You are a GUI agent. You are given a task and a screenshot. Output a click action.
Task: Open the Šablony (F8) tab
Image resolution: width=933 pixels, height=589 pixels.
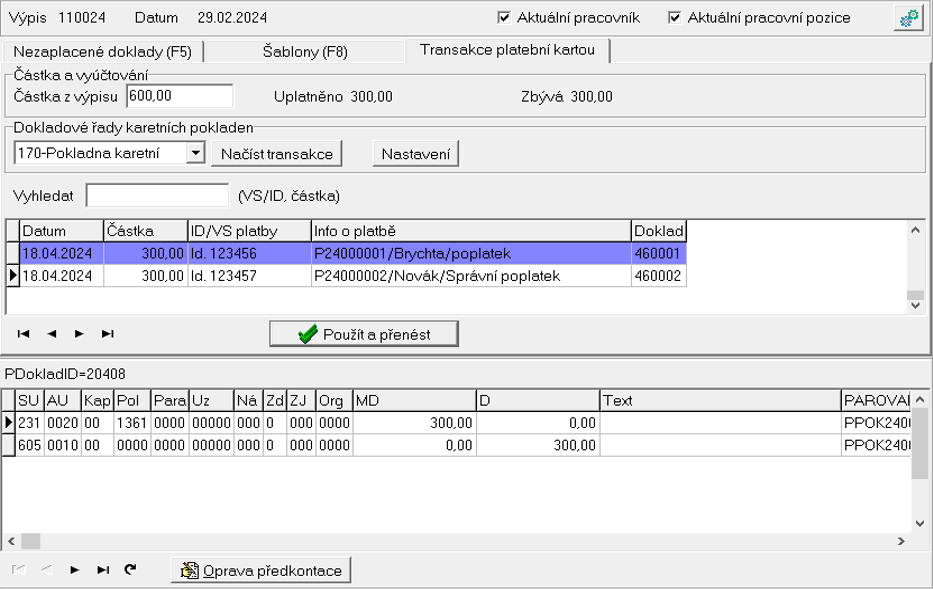(x=304, y=52)
